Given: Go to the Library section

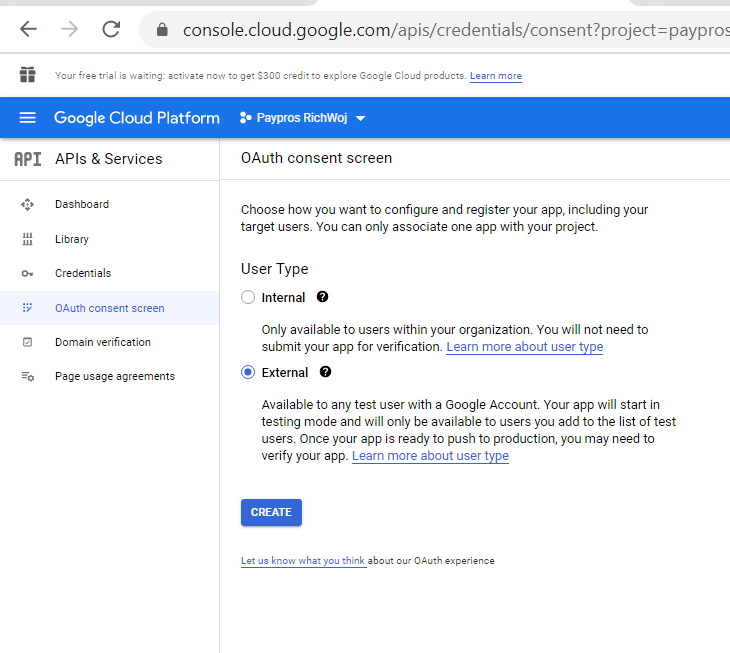Looking at the screenshot, I should pos(109,239).
